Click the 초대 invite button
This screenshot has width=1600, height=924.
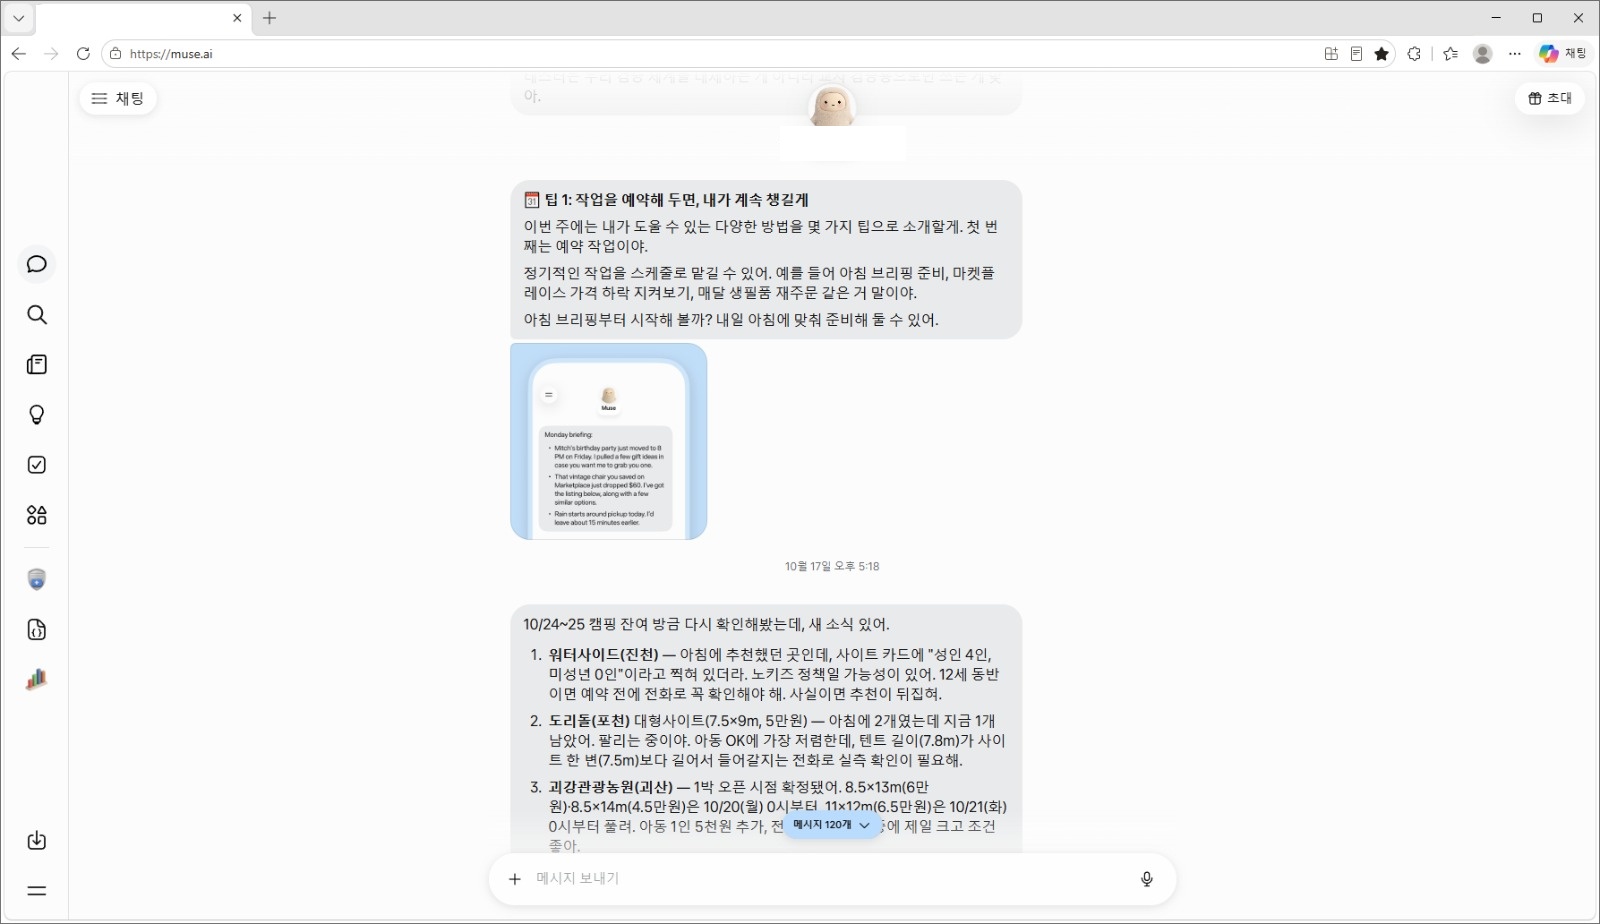(x=1550, y=98)
